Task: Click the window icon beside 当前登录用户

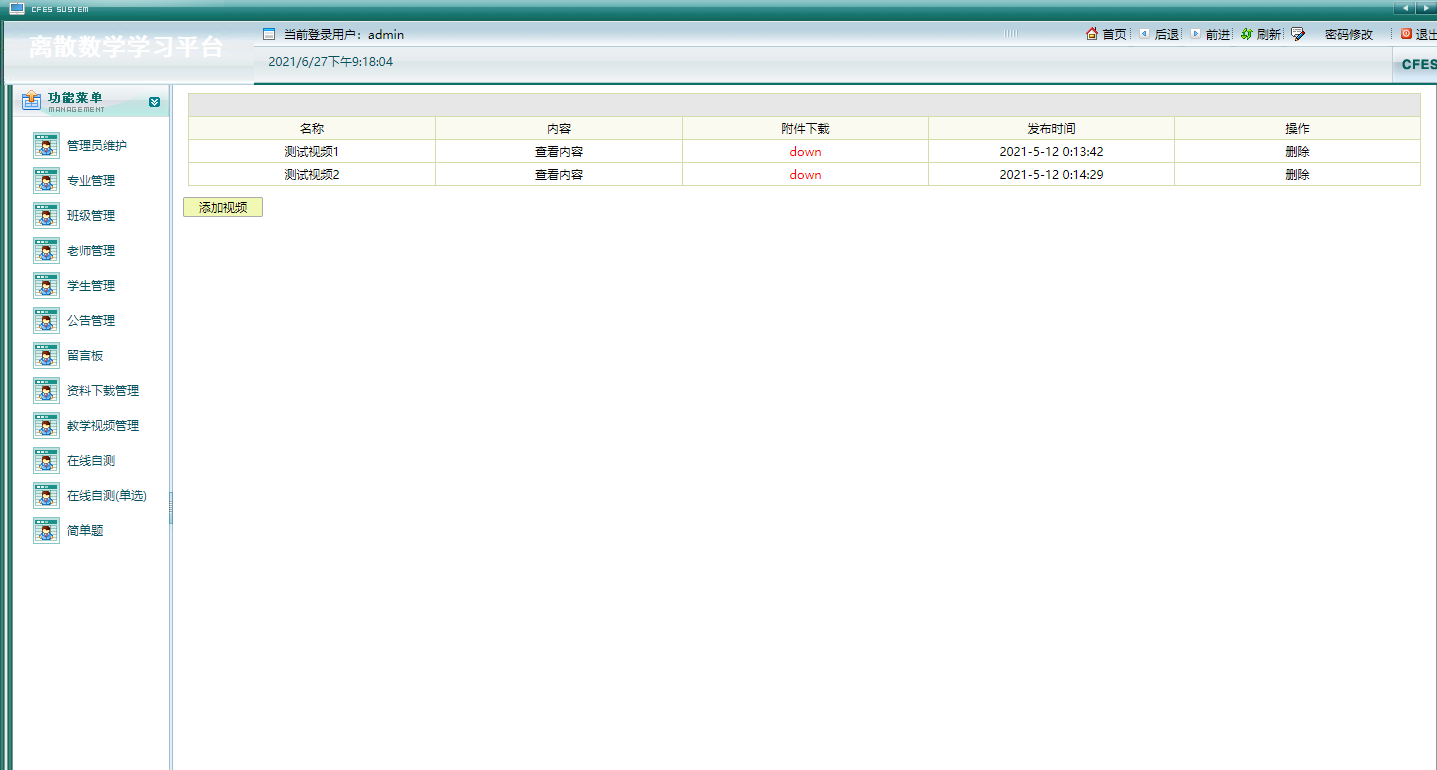Action: click(268, 34)
